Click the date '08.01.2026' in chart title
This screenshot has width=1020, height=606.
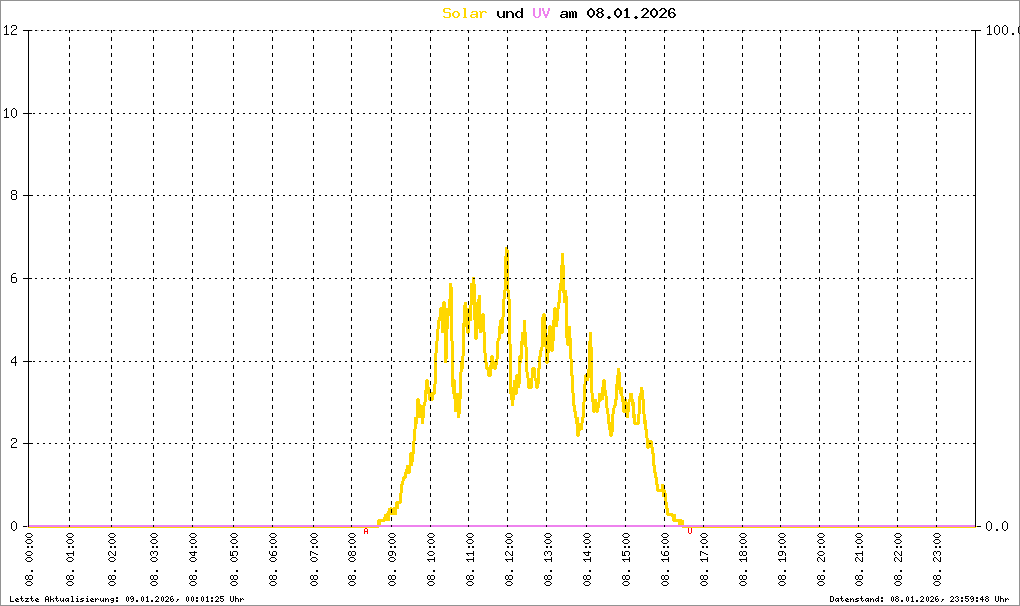(631, 13)
